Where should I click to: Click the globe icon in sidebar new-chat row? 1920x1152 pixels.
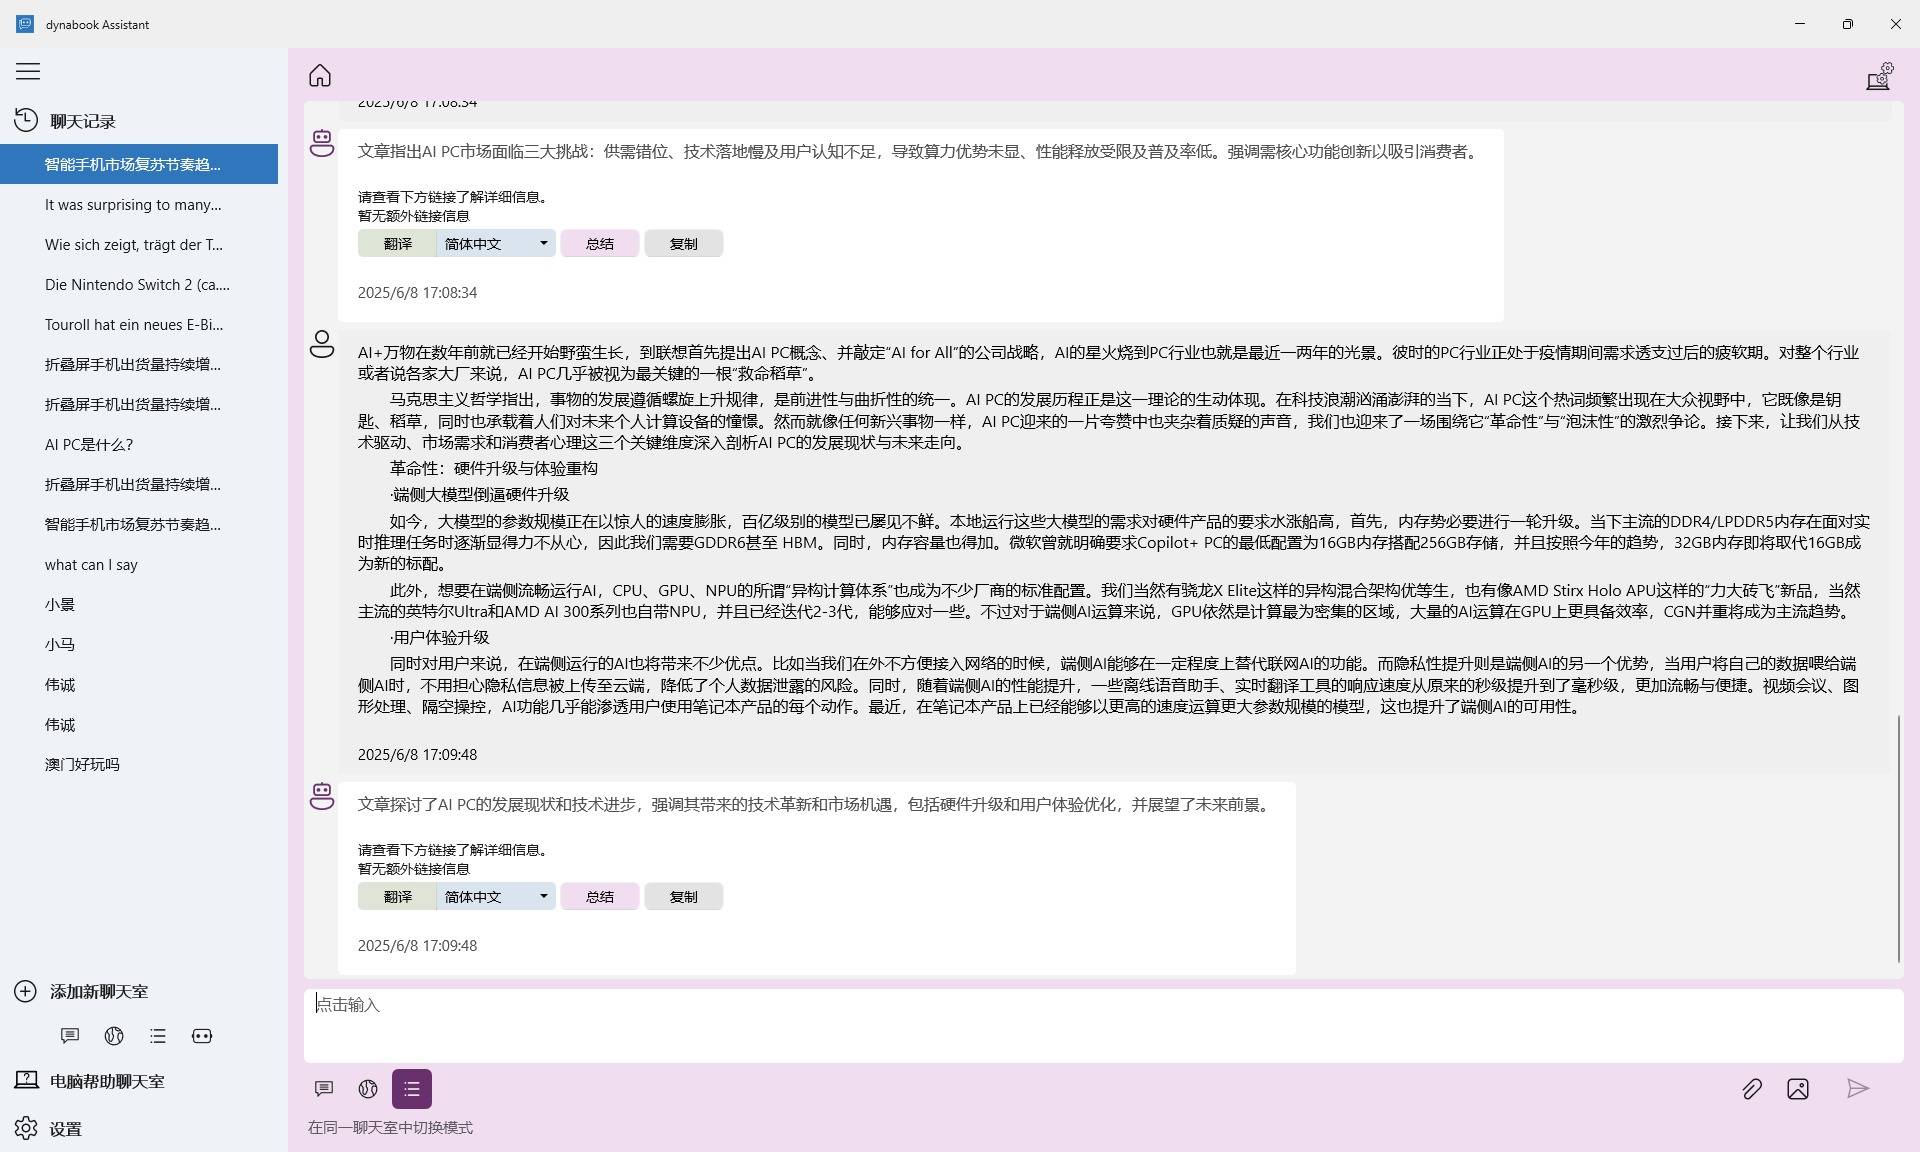point(114,1036)
